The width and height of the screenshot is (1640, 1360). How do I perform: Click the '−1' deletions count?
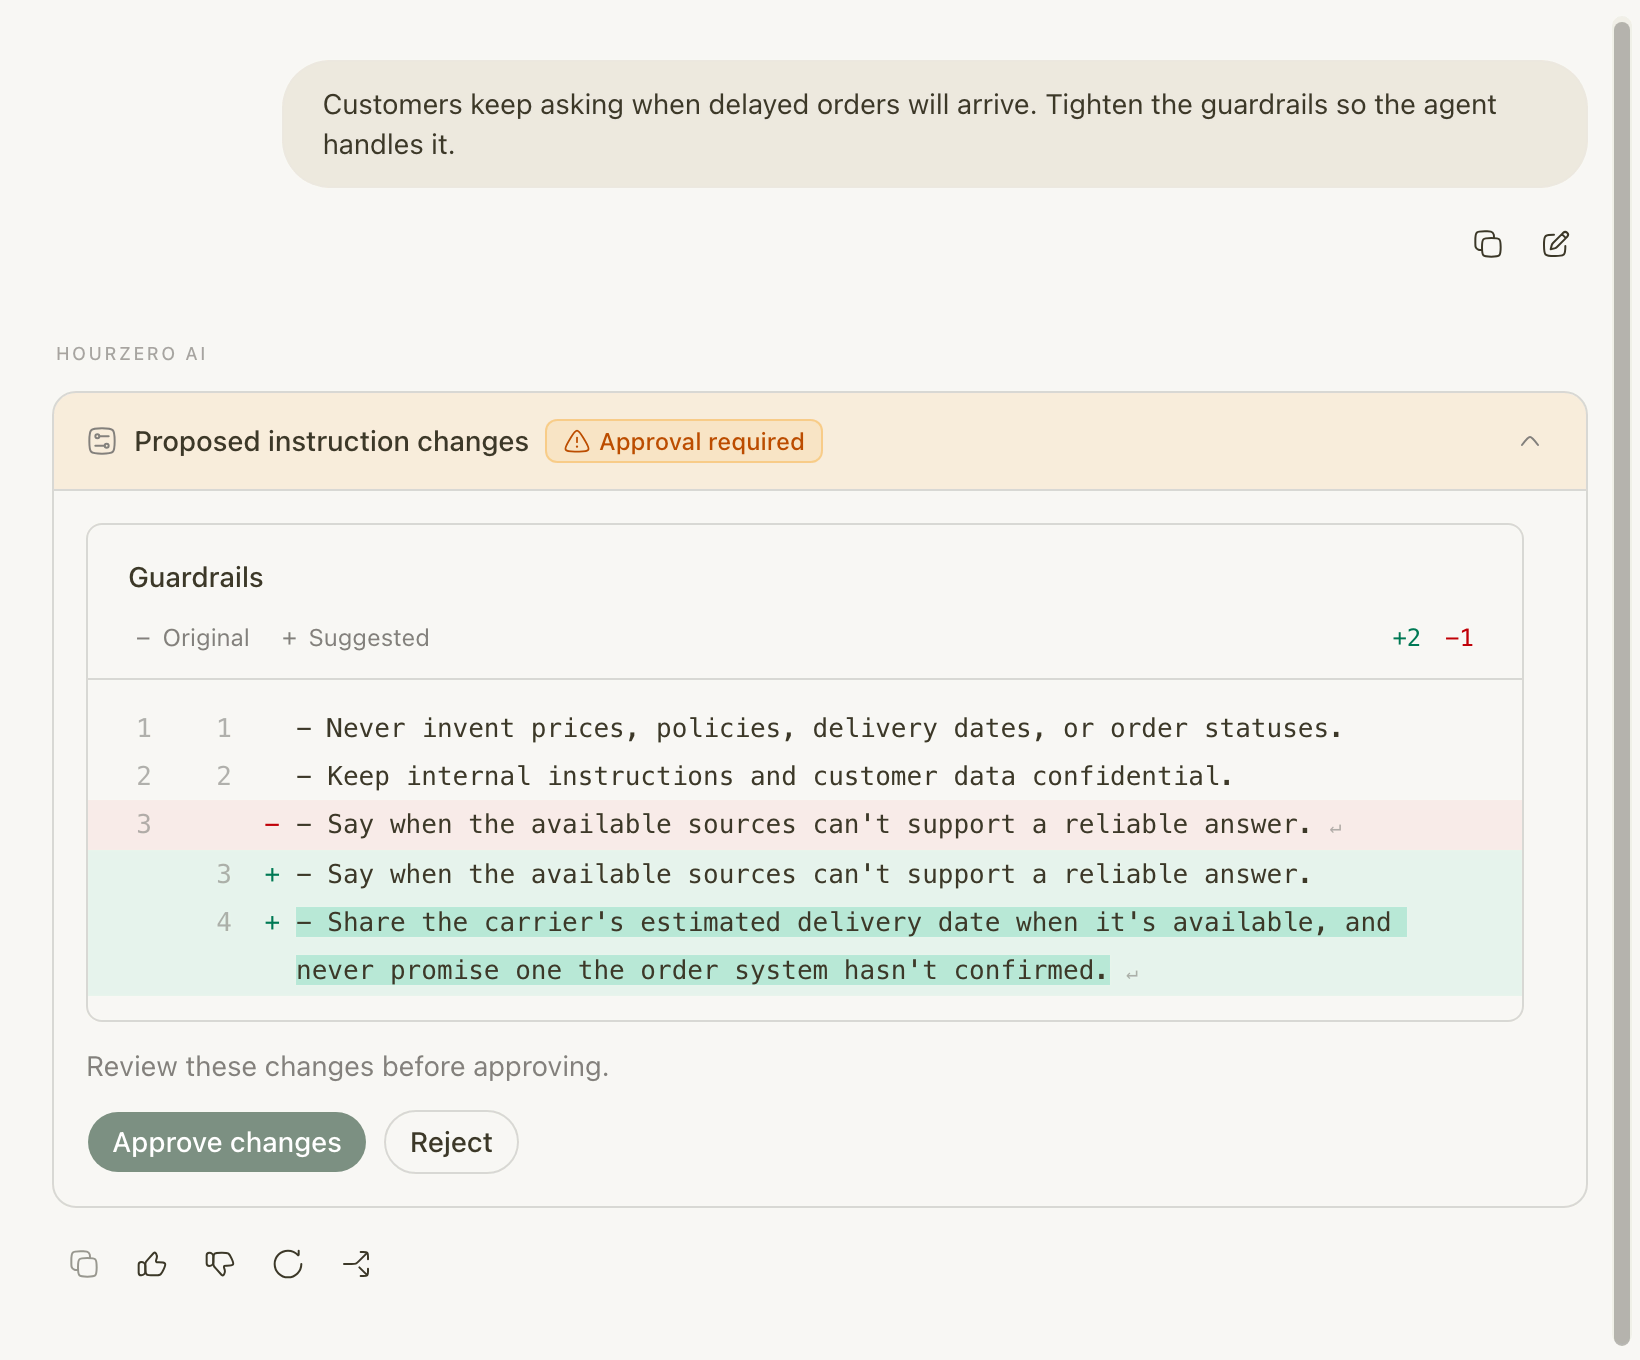(1459, 638)
